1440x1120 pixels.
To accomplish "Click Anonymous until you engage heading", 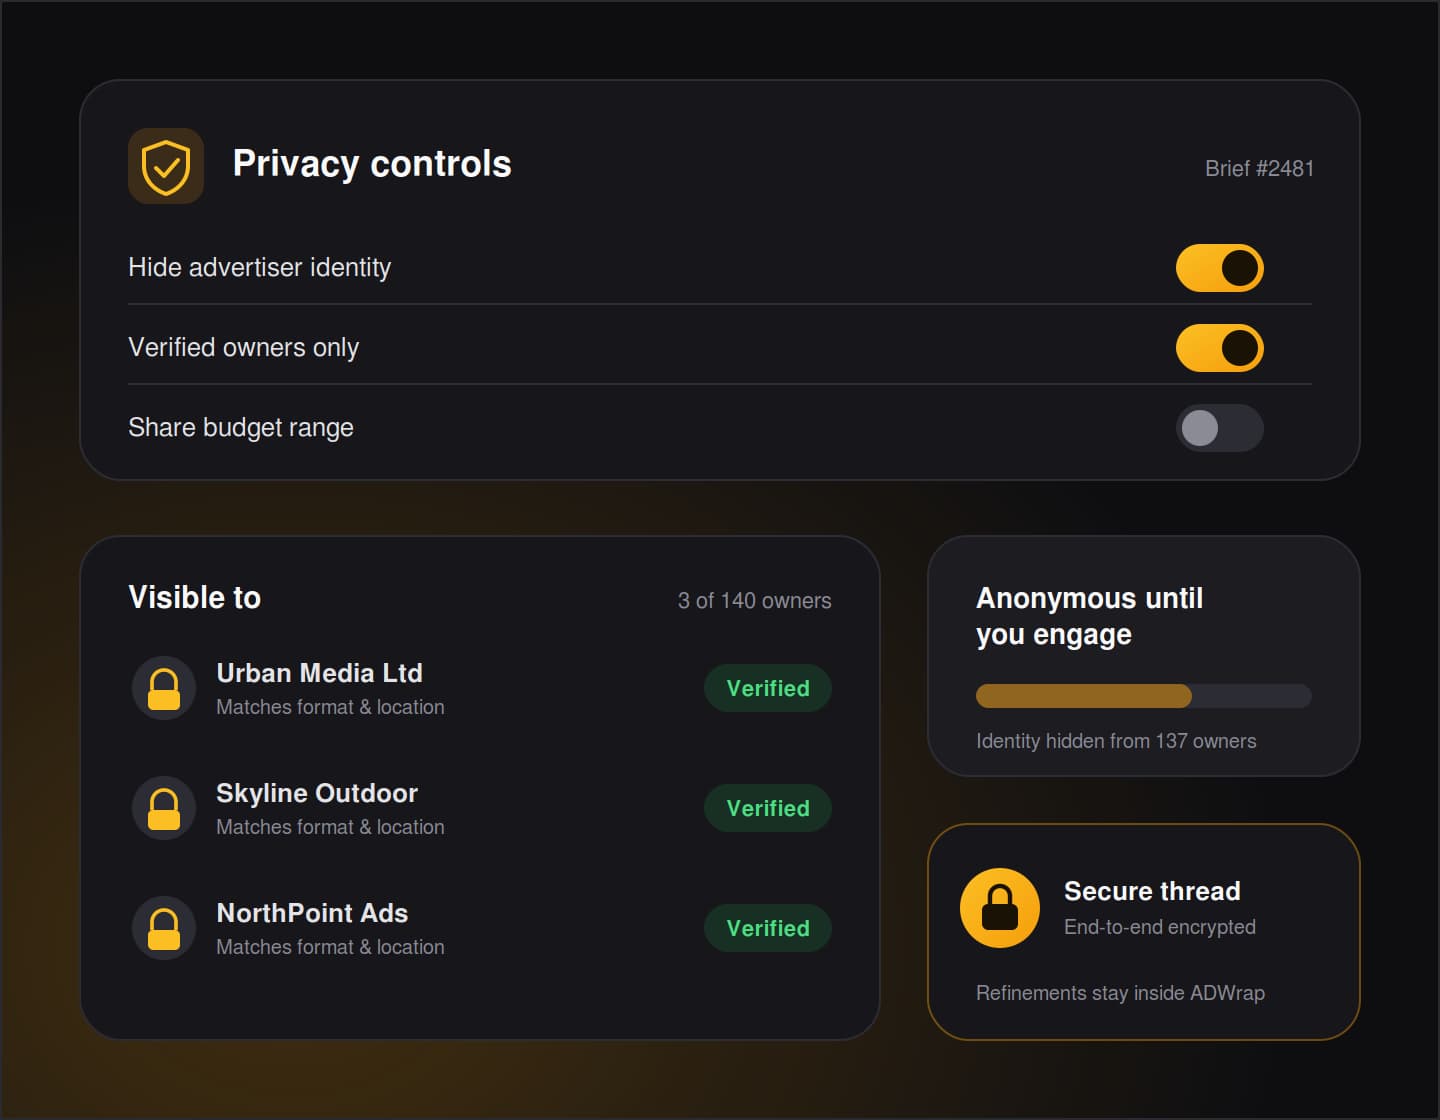I will pos(1090,616).
